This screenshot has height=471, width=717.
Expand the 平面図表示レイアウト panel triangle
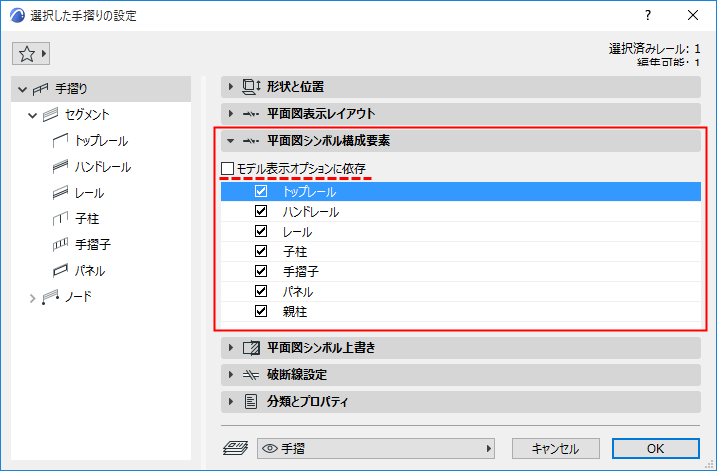pos(231,113)
